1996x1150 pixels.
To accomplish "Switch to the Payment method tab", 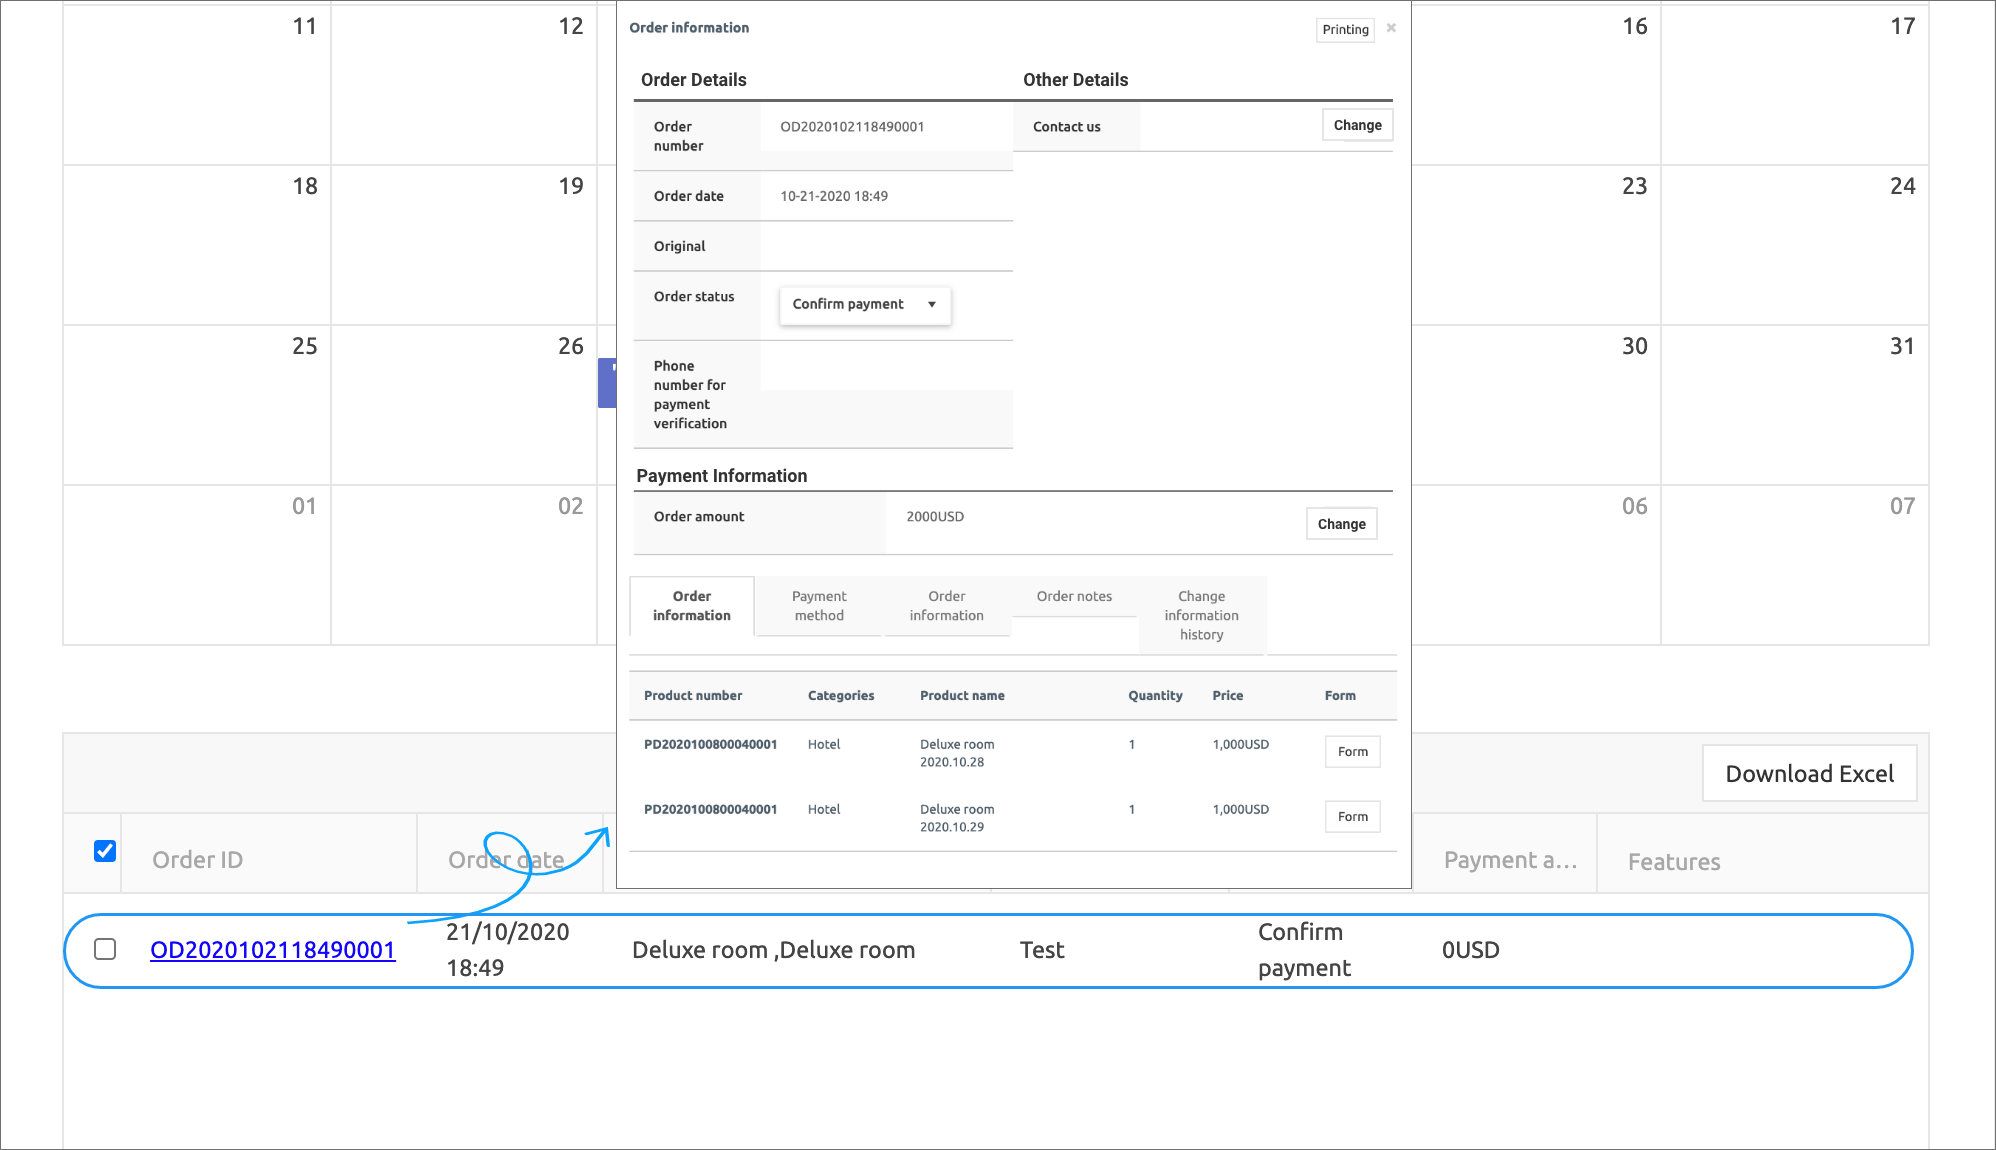I will [818, 606].
